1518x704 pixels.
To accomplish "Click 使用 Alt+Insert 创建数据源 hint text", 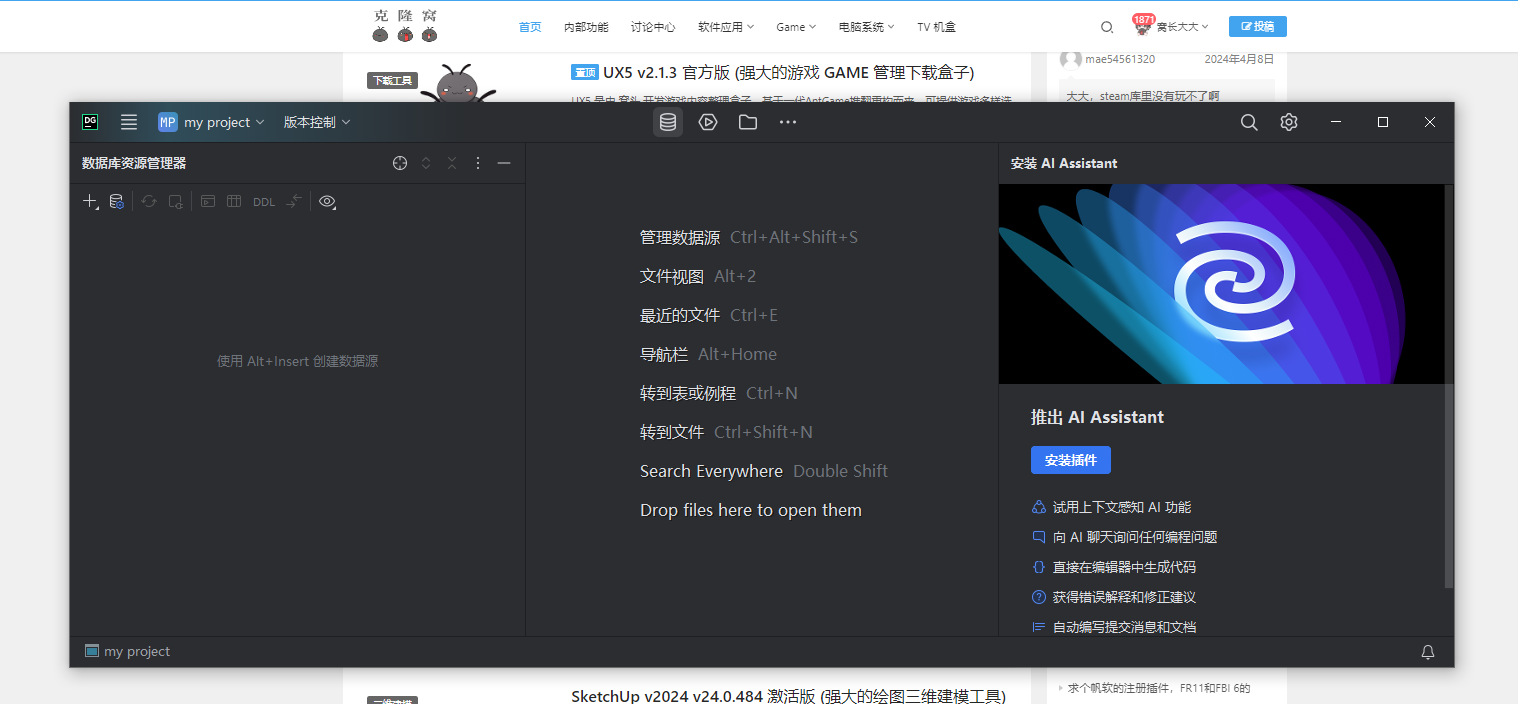I will click(297, 361).
